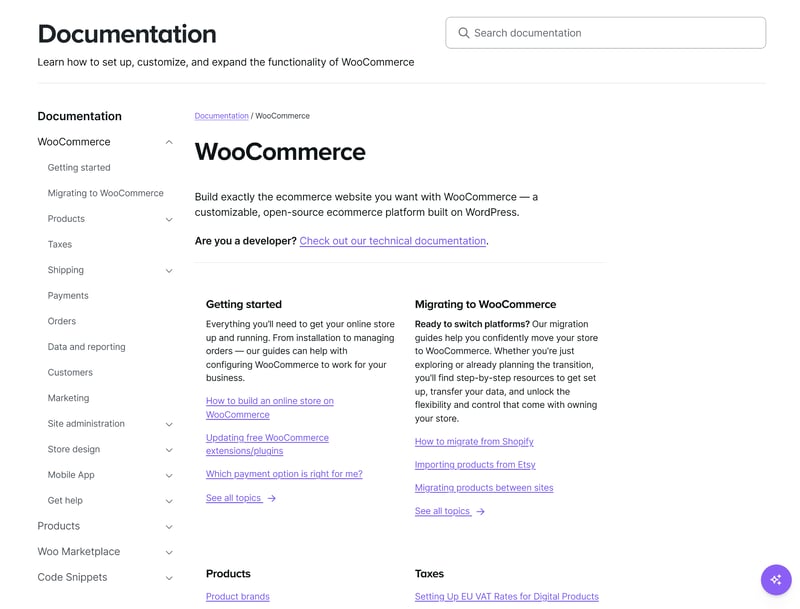Expand the Site administration submenu
This screenshot has width=800, height=609.
[169, 424]
